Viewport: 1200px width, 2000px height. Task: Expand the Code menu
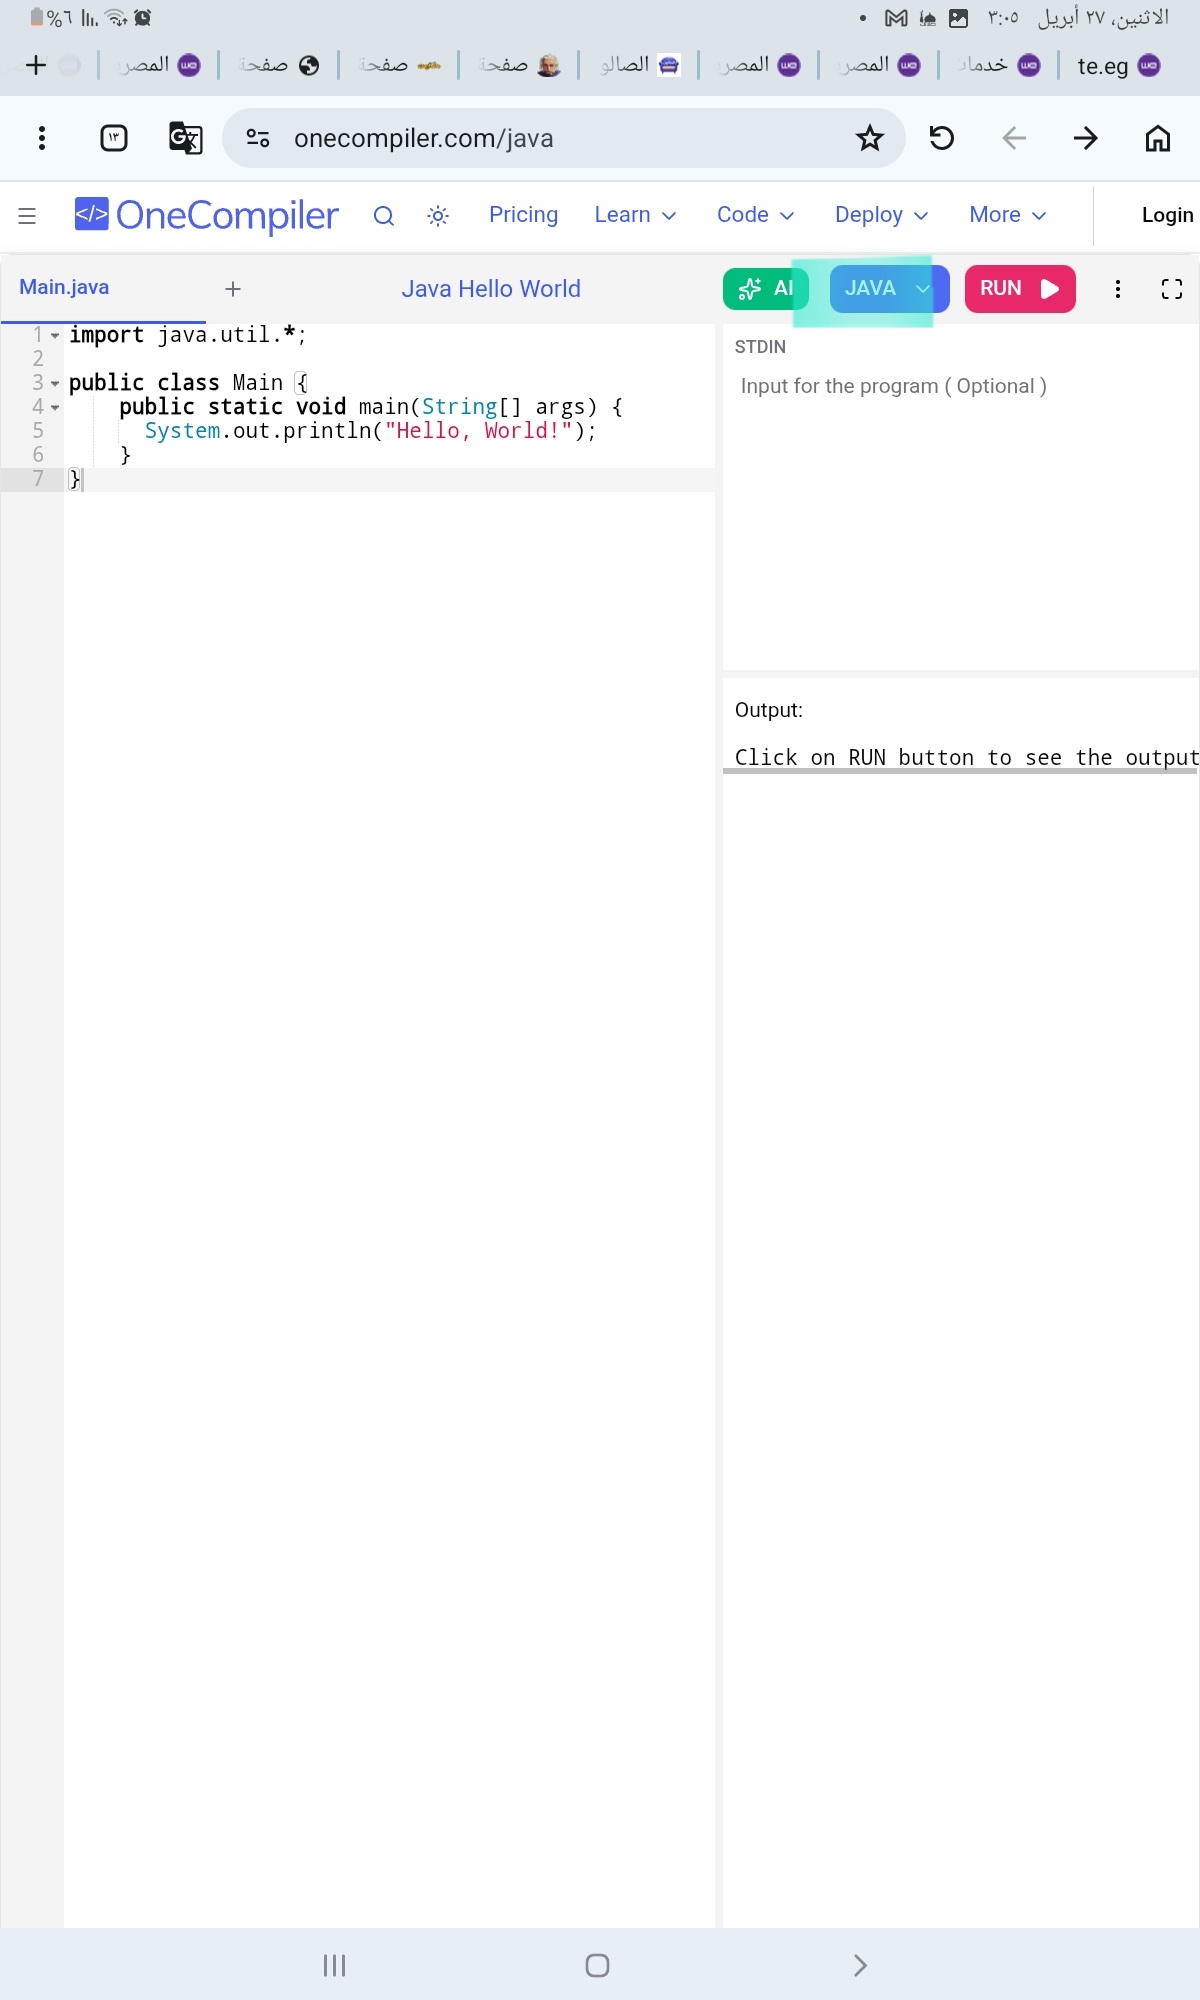pos(755,215)
